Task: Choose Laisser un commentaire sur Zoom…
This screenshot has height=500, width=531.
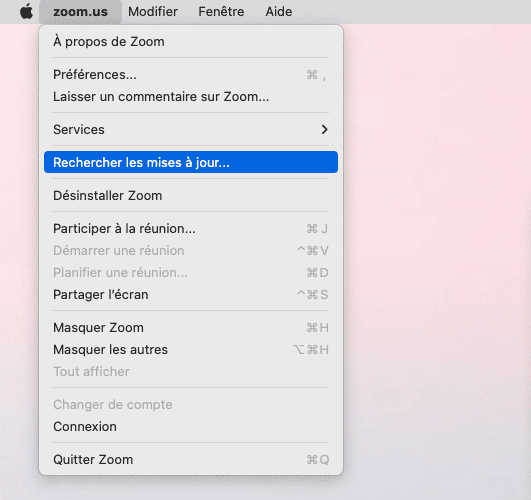Action: pyautogui.click(x=191, y=97)
